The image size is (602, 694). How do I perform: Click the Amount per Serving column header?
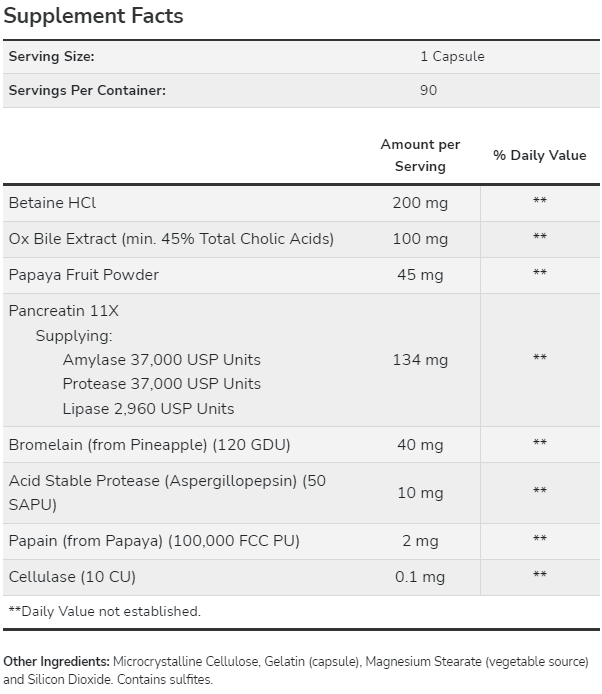coord(420,155)
